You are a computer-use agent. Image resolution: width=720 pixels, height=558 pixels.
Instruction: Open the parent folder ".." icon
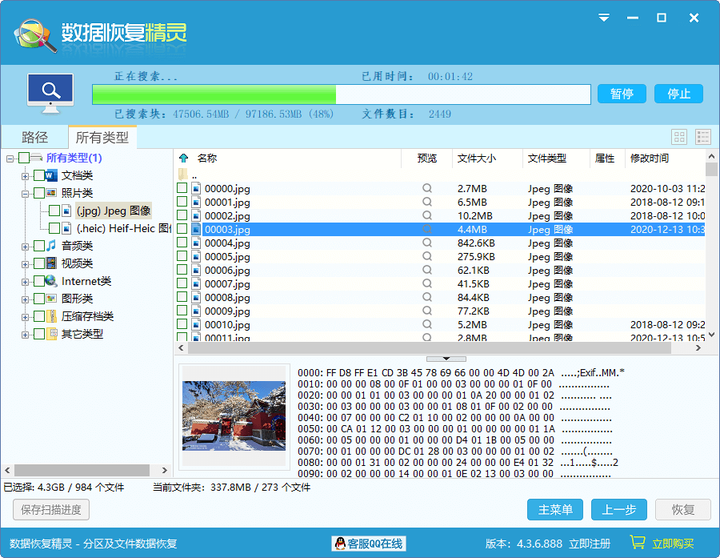pyautogui.click(x=183, y=174)
